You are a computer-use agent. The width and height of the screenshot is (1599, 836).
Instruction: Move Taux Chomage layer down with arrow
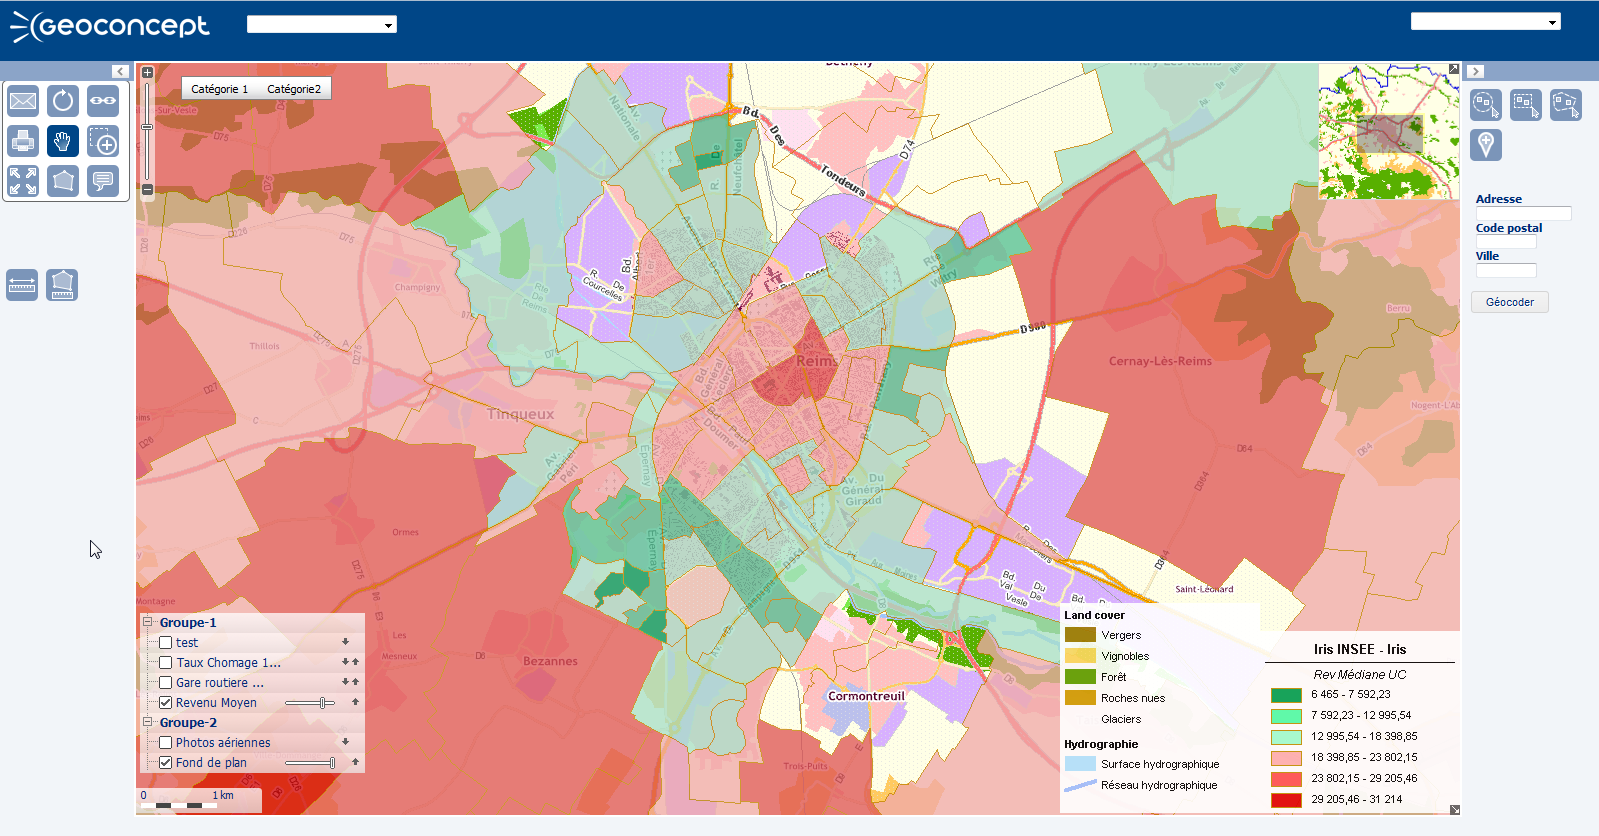tap(346, 662)
